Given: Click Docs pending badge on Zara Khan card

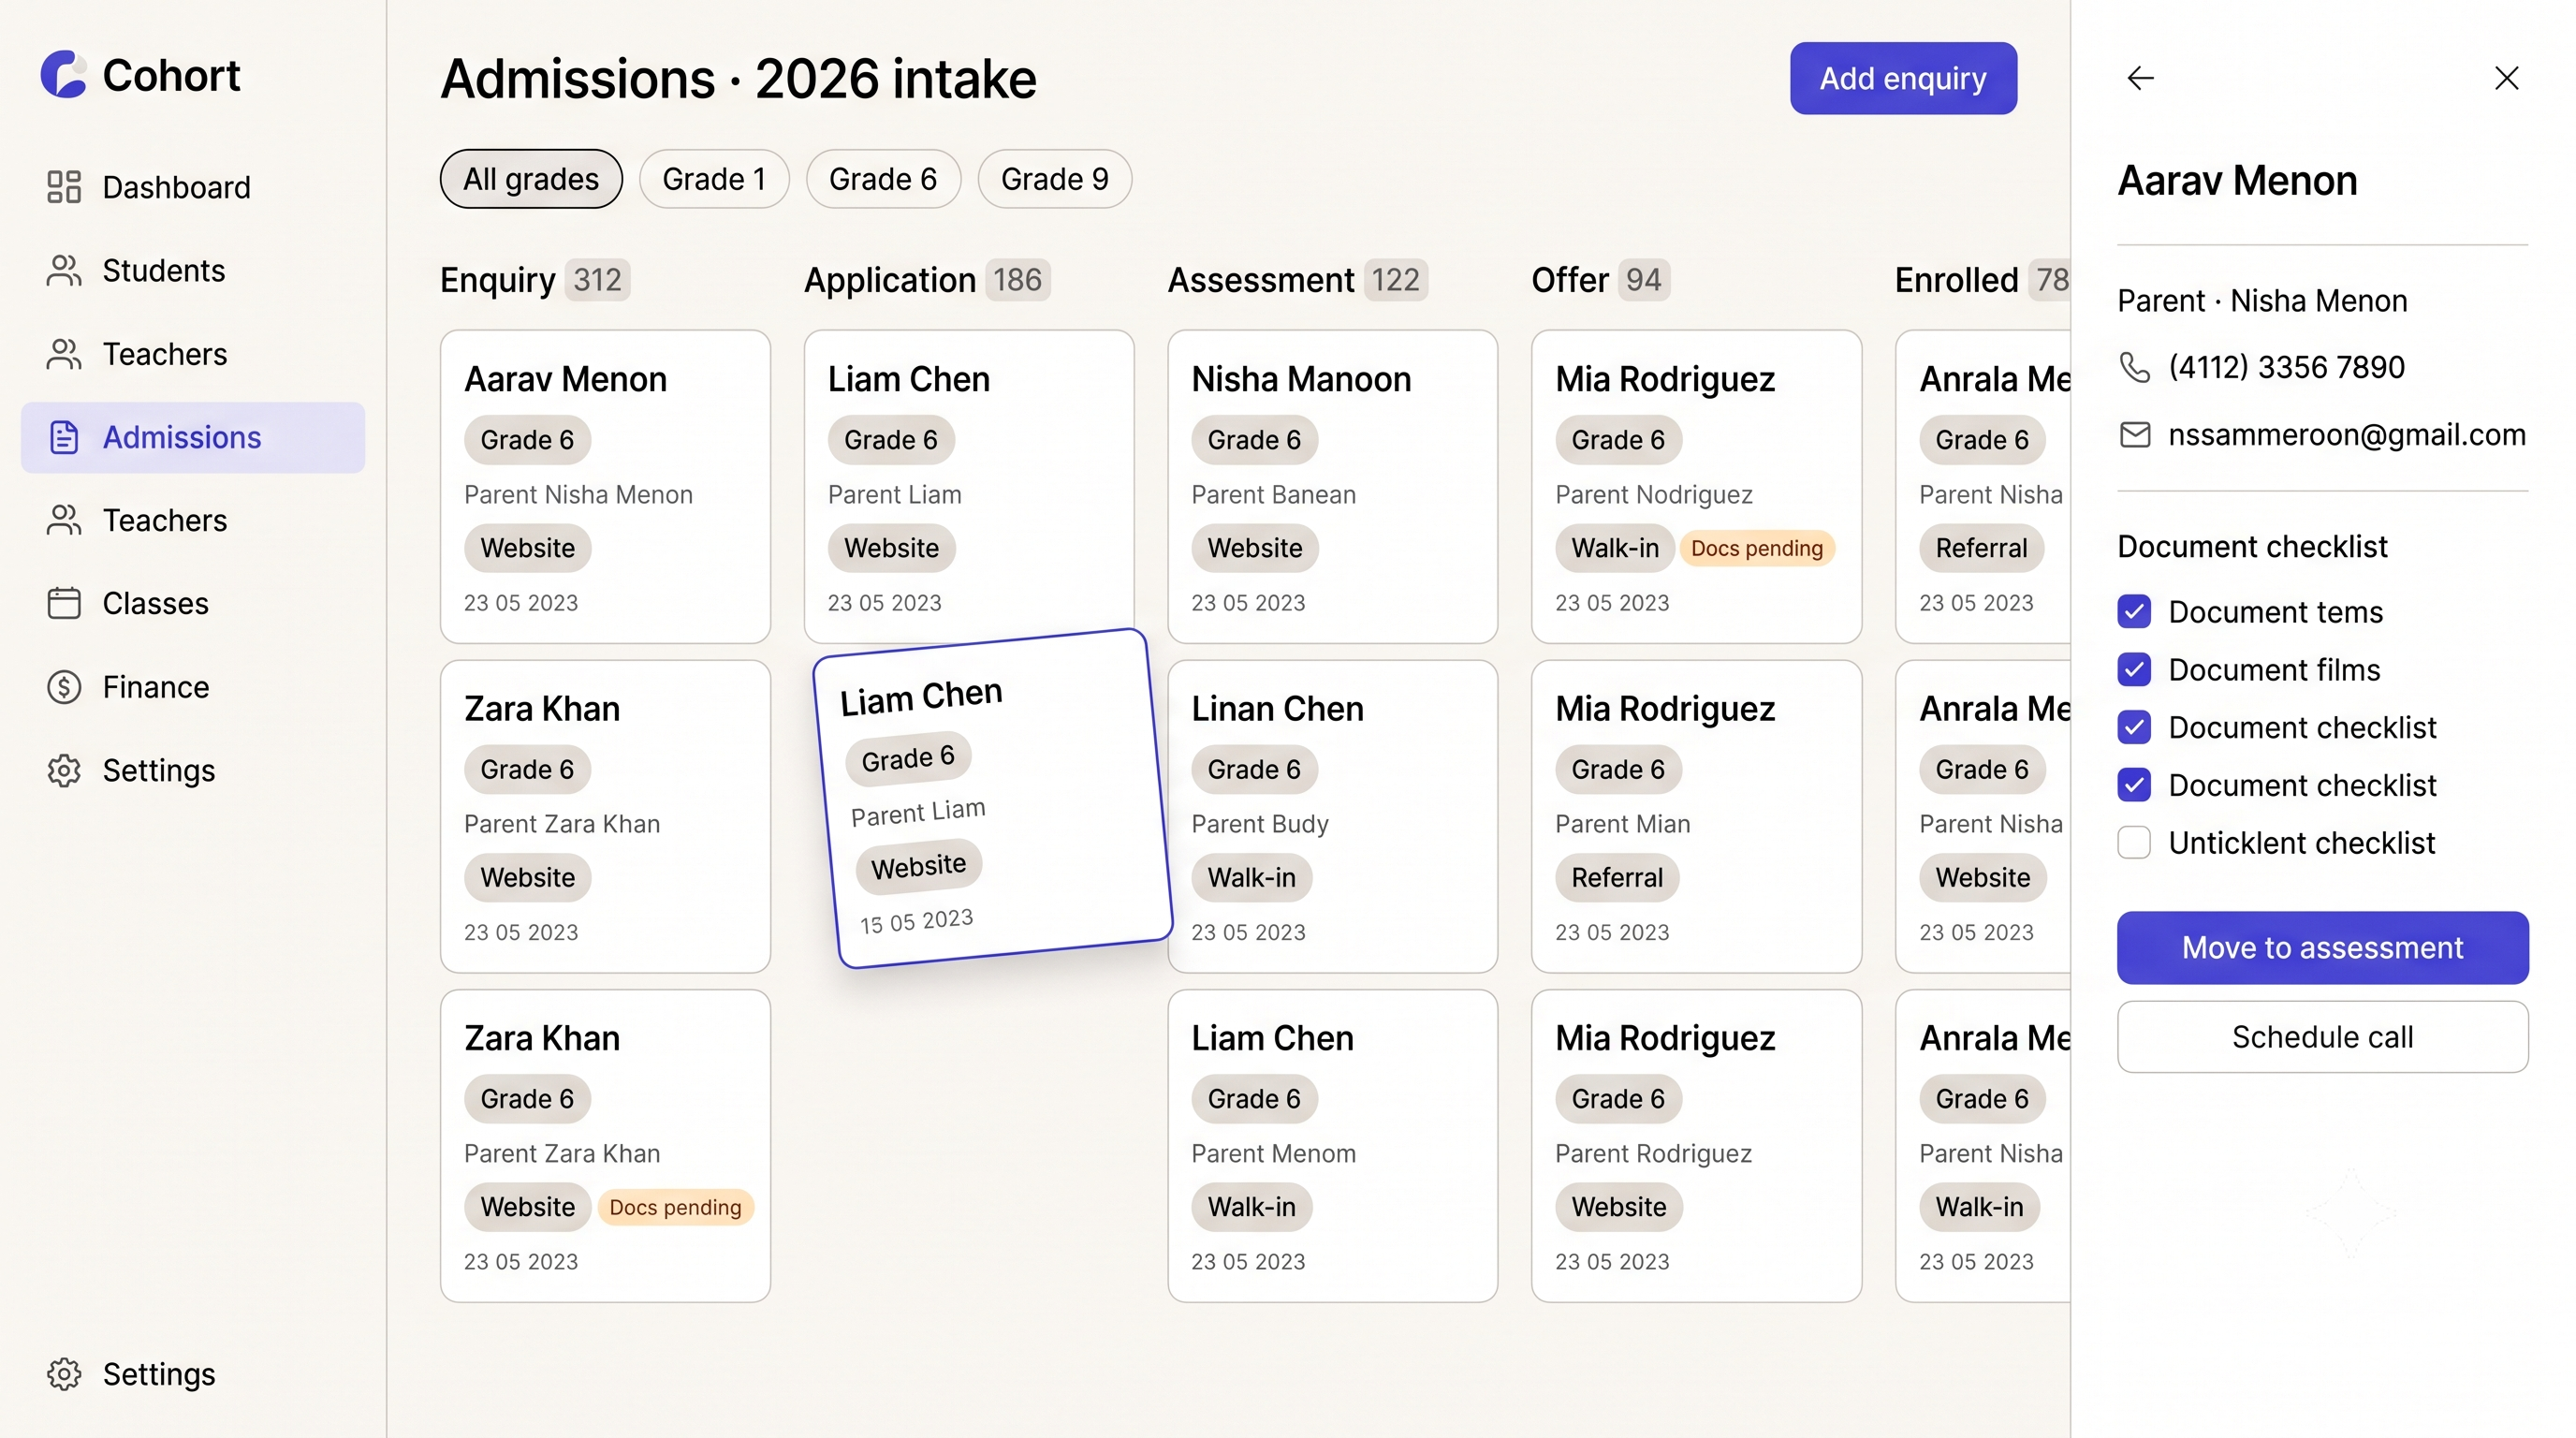Looking at the screenshot, I should [x=675, y=1207].
